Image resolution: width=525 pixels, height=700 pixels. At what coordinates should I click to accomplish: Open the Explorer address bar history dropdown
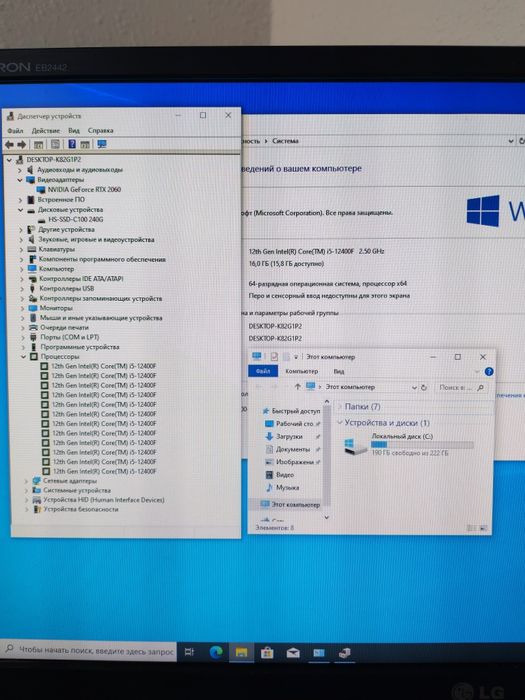[414, 388]
